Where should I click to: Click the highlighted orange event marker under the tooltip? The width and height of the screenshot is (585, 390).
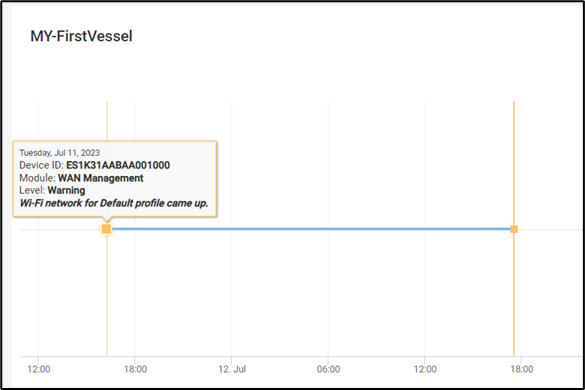tap(107, 229)
